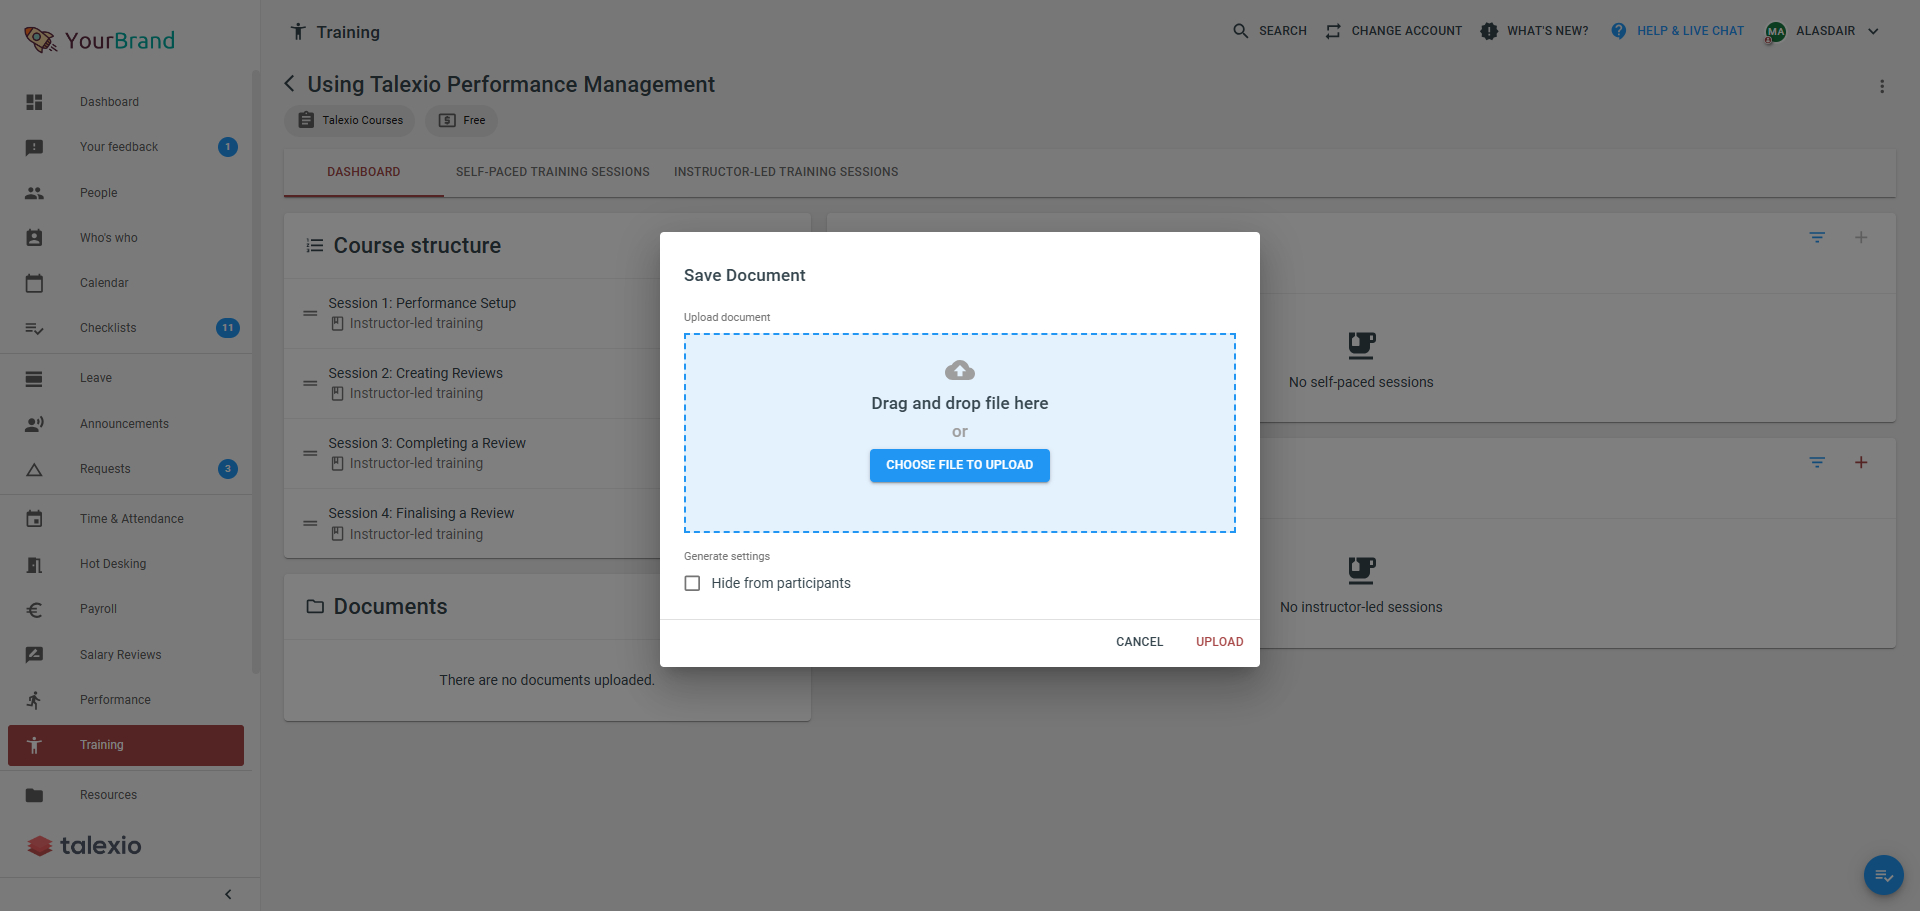Open Time & Attendance icon
The width and height of the screenshot is (1920, 911).
(34, 519)
